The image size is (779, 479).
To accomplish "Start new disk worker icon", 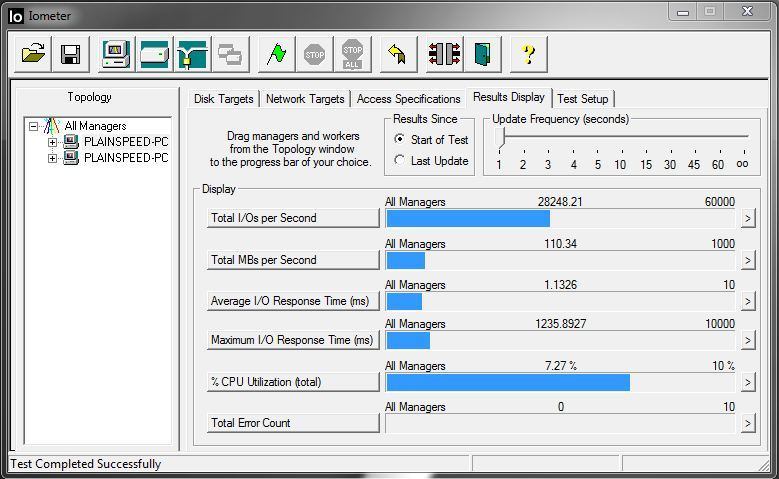I will 155,54.
